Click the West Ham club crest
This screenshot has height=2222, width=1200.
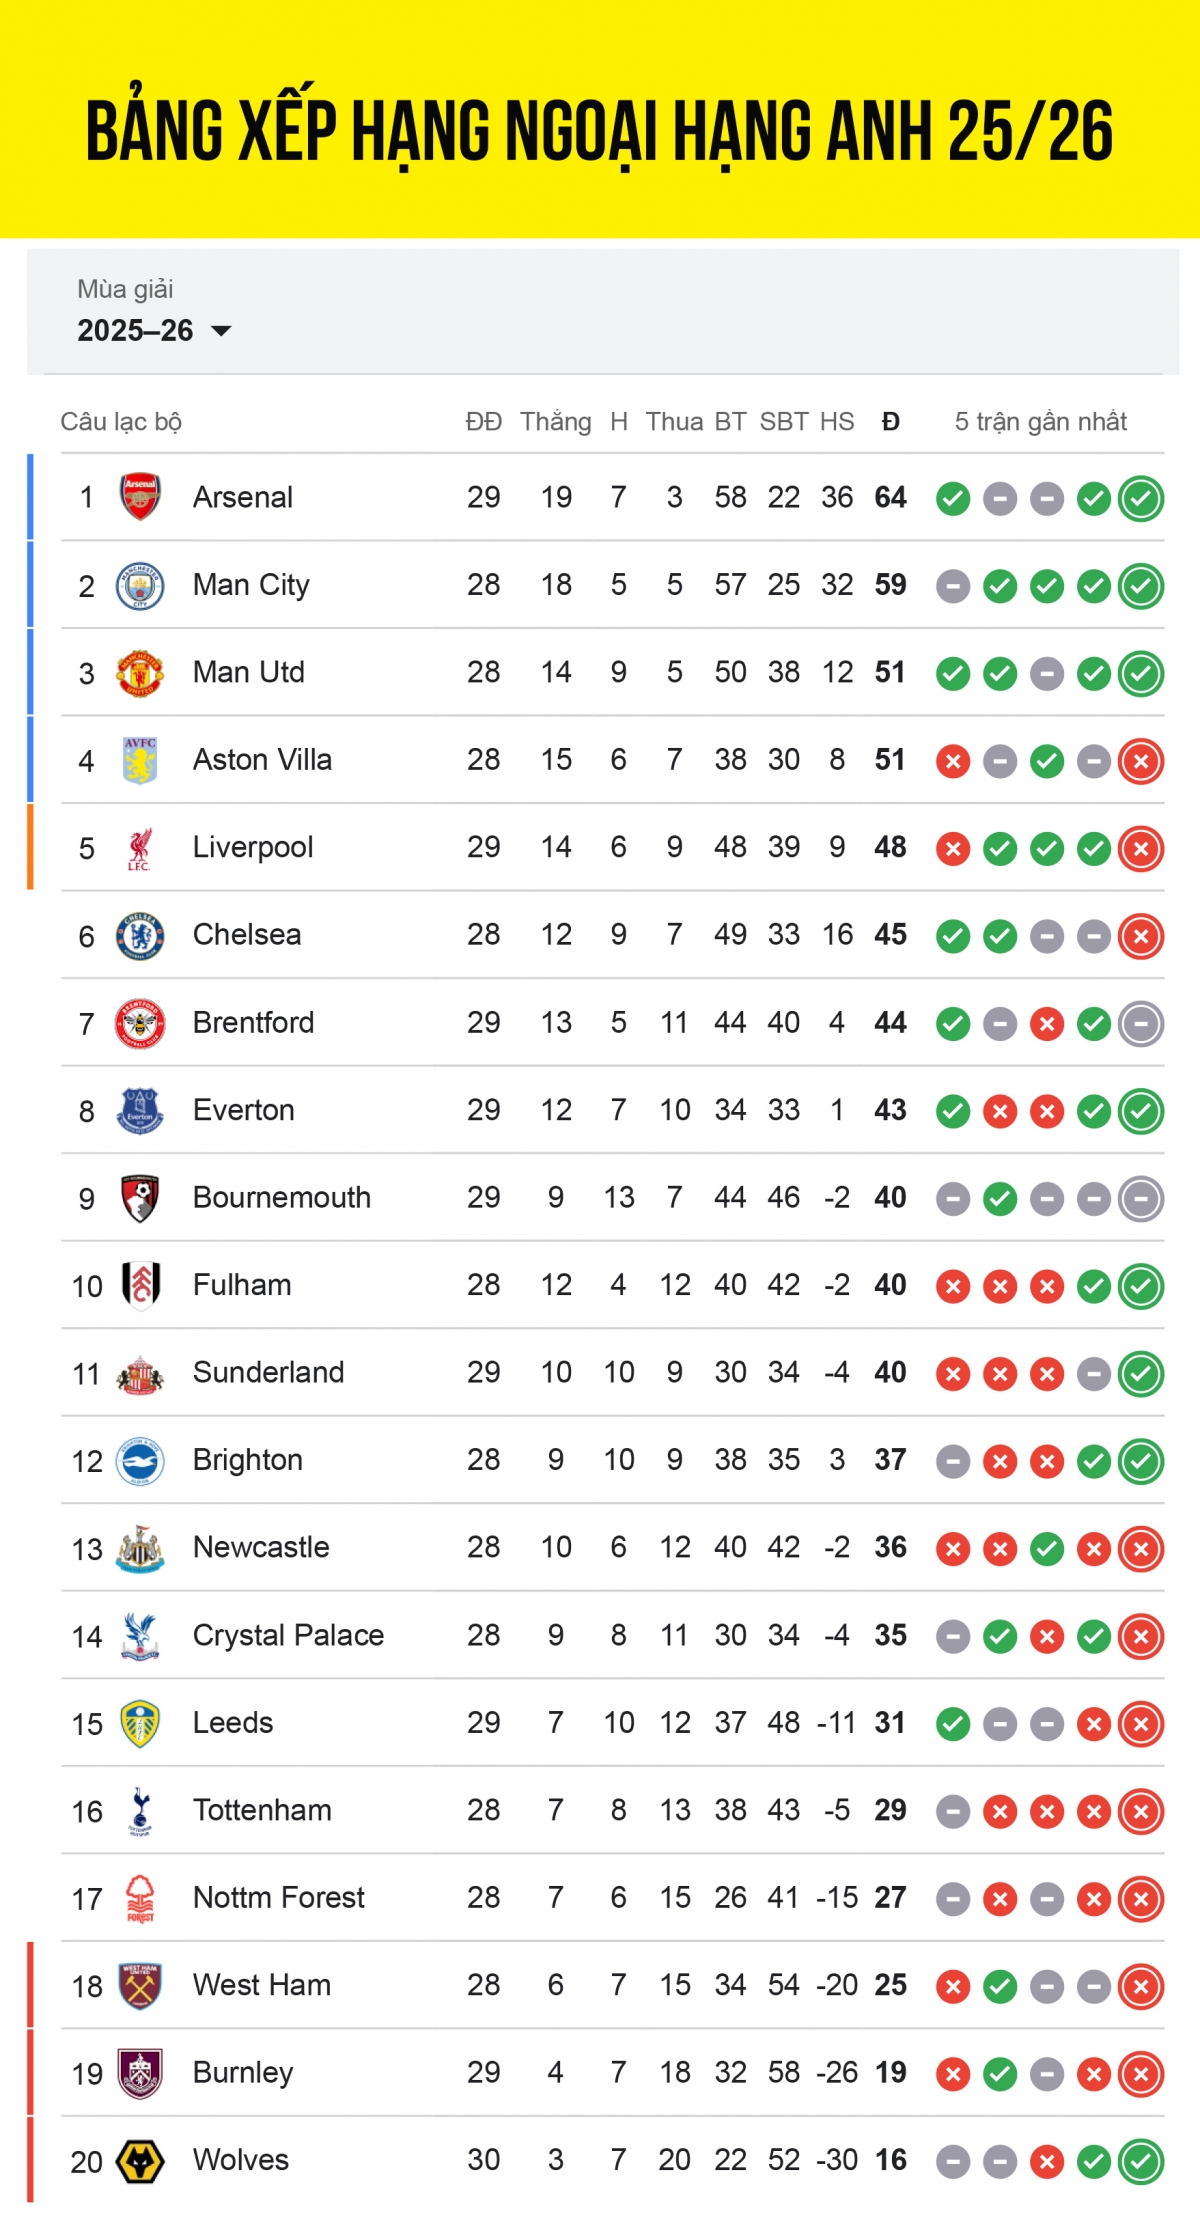(x=140, y=1986)
